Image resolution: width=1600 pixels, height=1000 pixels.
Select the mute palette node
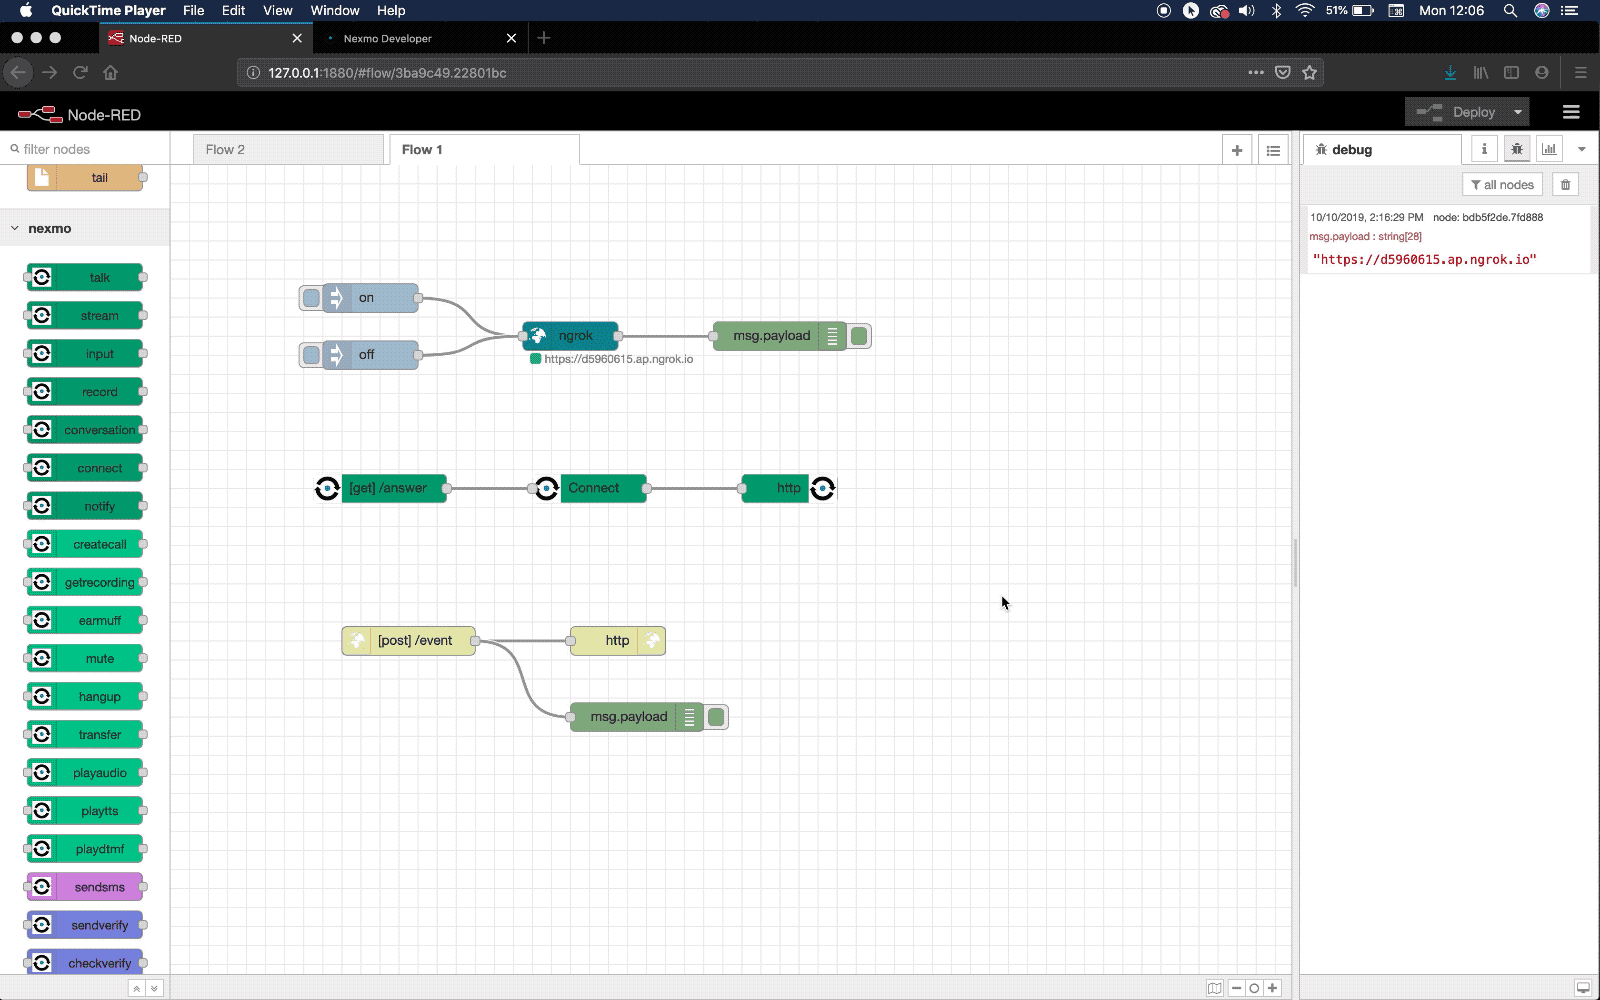(x=85, y=658)
